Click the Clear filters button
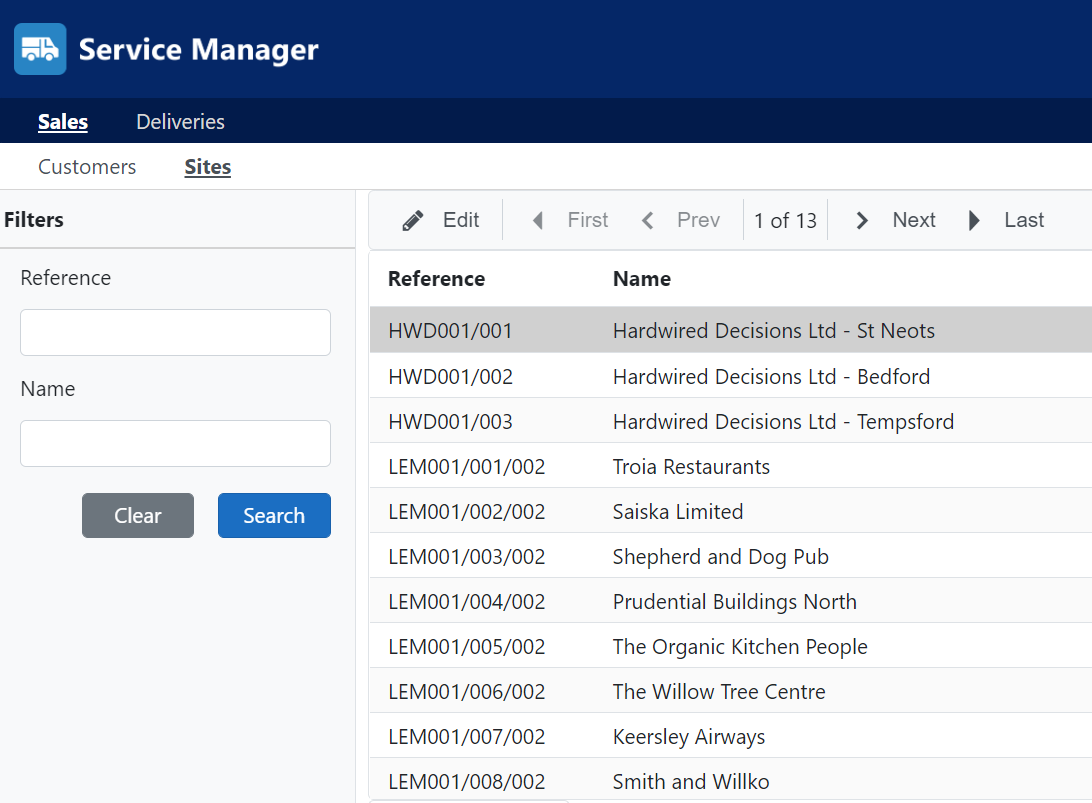The height and width of the screenshot is (803, 1092). point(138,515)
